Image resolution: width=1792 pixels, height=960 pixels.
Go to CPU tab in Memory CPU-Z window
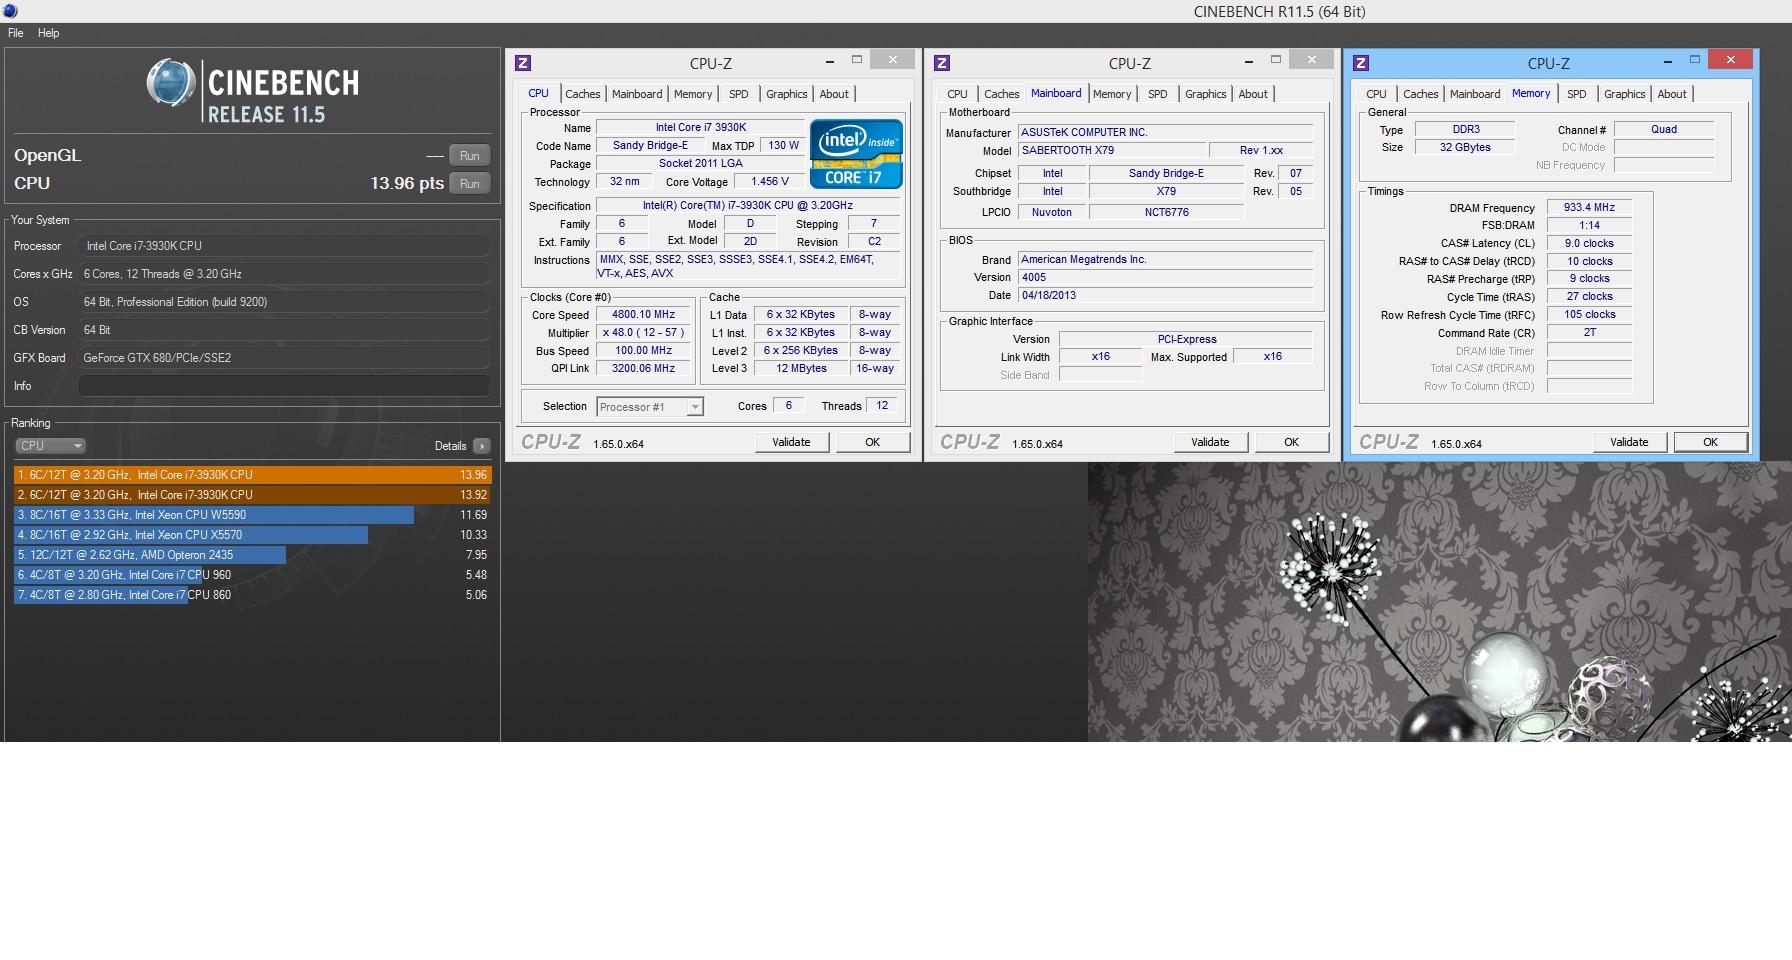tap(1376, 94)
